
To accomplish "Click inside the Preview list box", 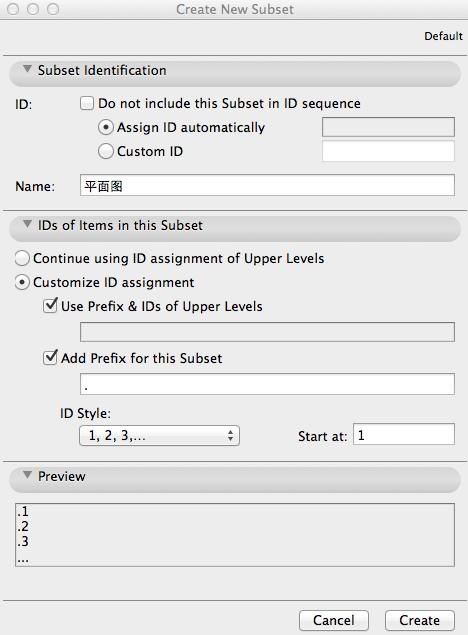I will tap(235, 535).
